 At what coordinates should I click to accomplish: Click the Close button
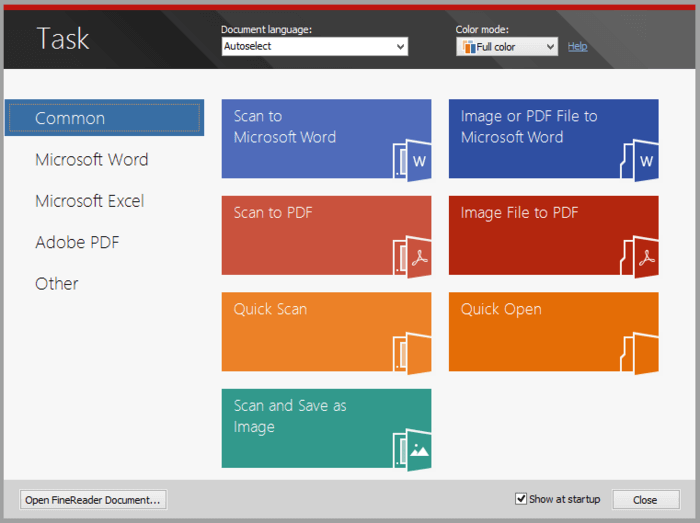point(645,500)
